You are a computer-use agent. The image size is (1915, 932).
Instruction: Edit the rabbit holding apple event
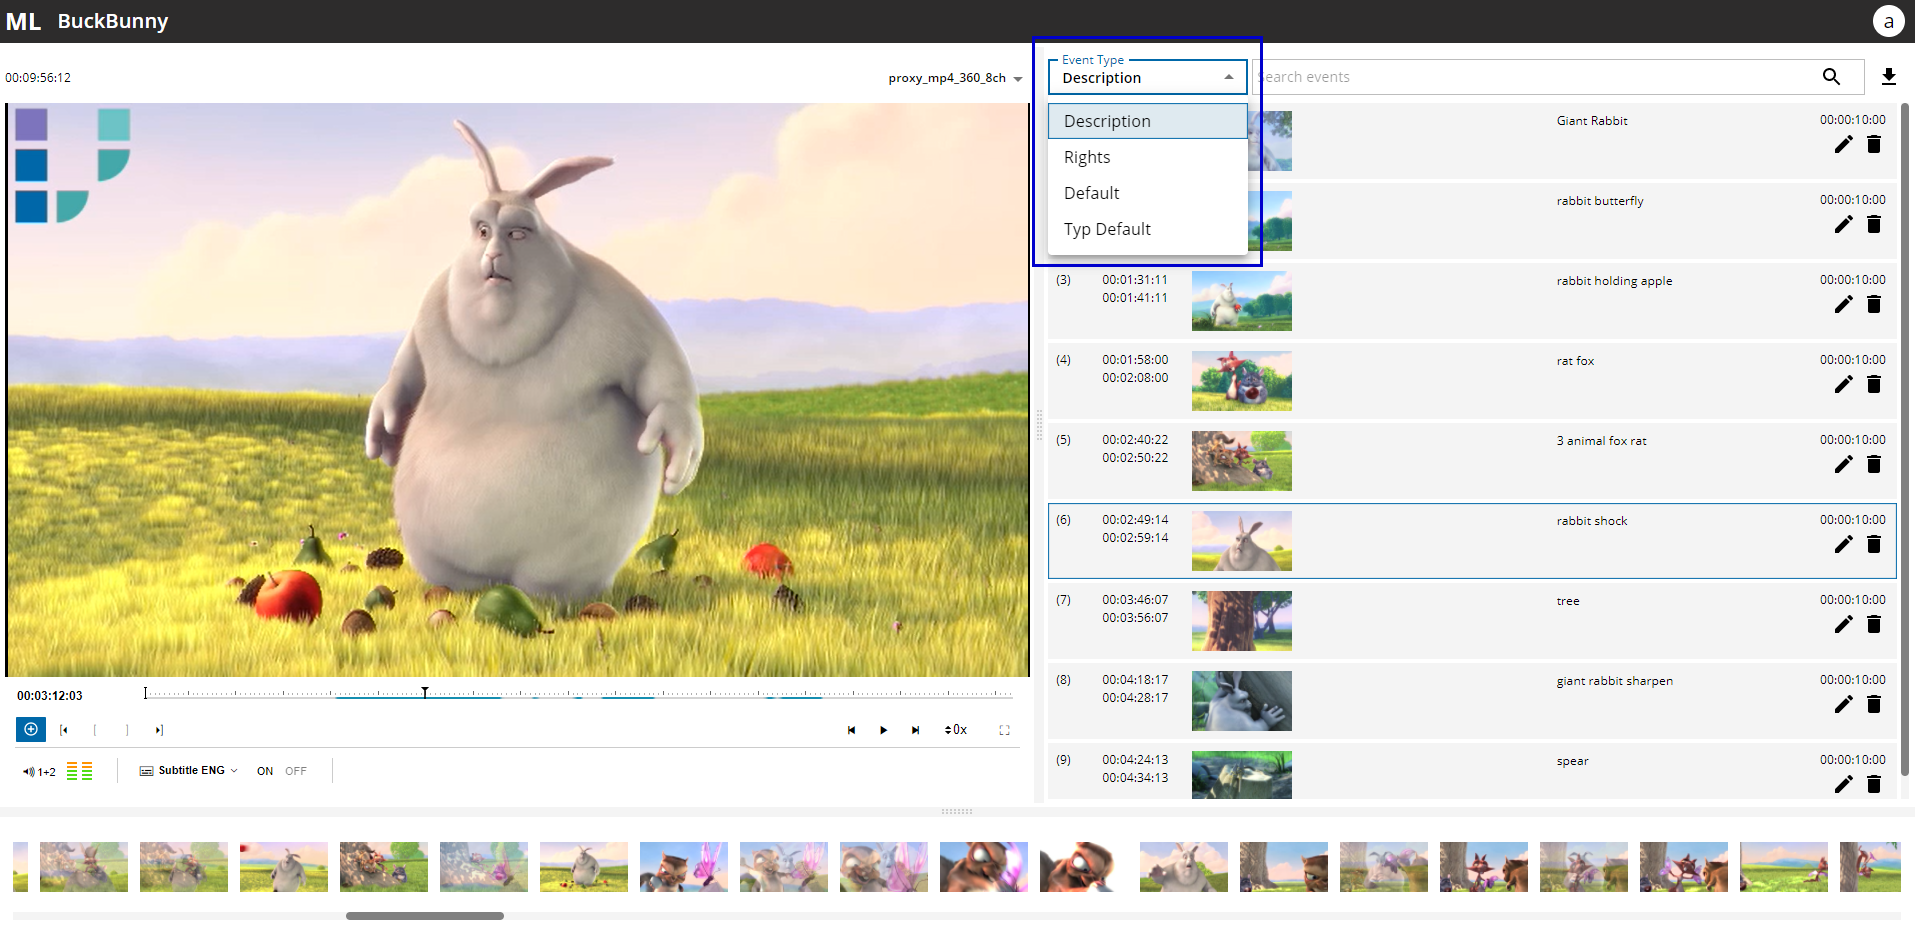pyautogui.click(x=1843, y=304)
